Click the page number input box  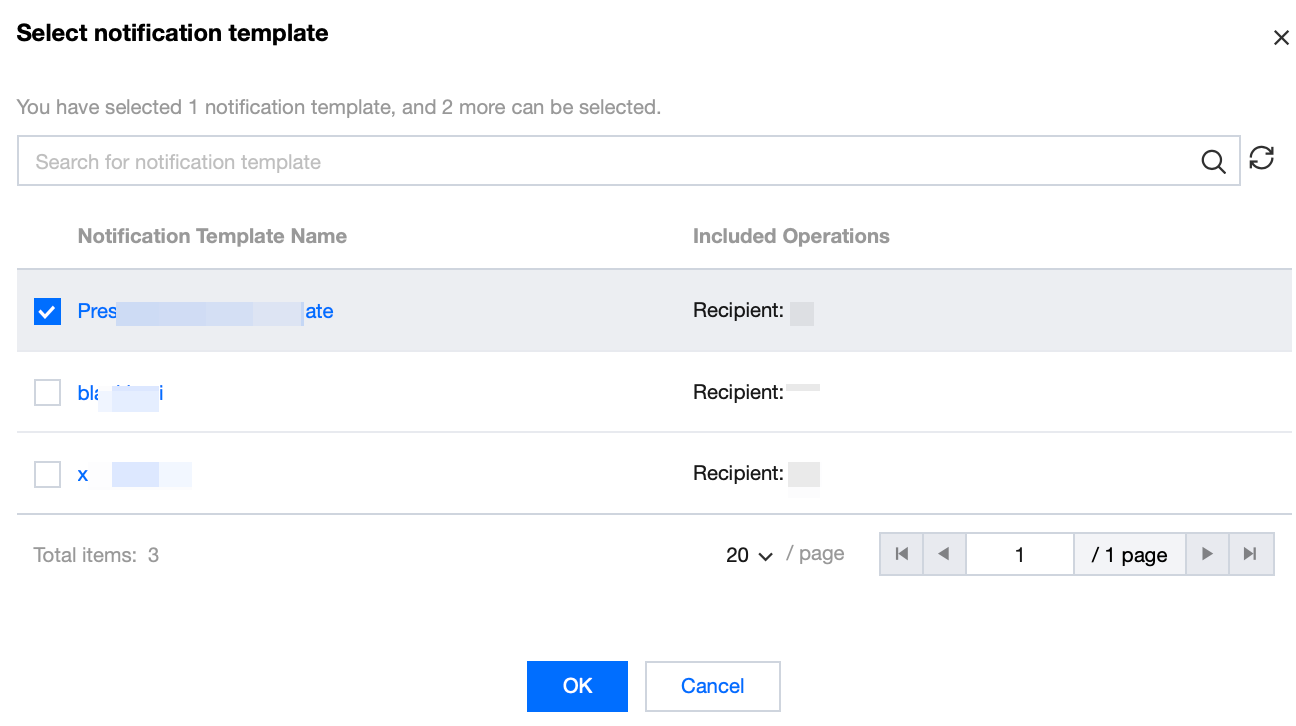click(1019, 554)
